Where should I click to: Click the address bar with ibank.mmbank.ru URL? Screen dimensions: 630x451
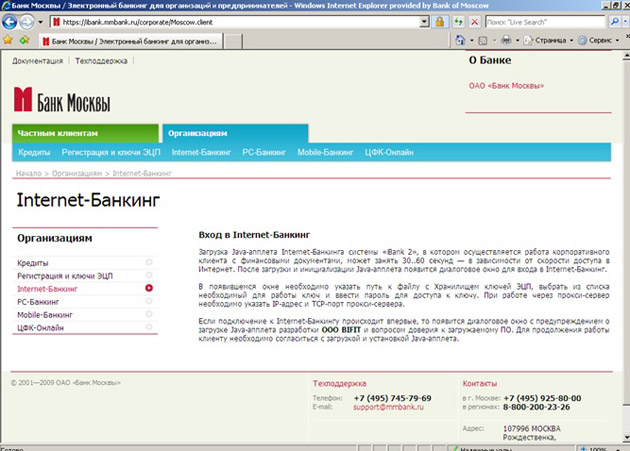(235, 22)
